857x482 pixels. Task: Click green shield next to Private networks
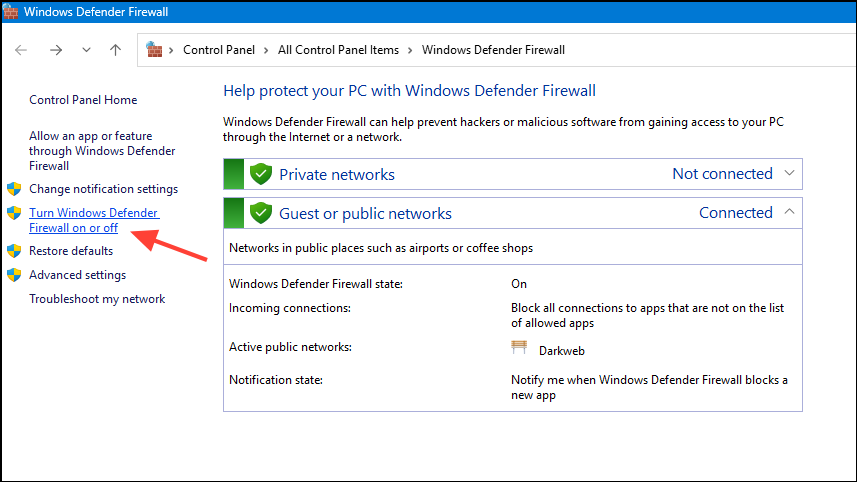point(261,174)
